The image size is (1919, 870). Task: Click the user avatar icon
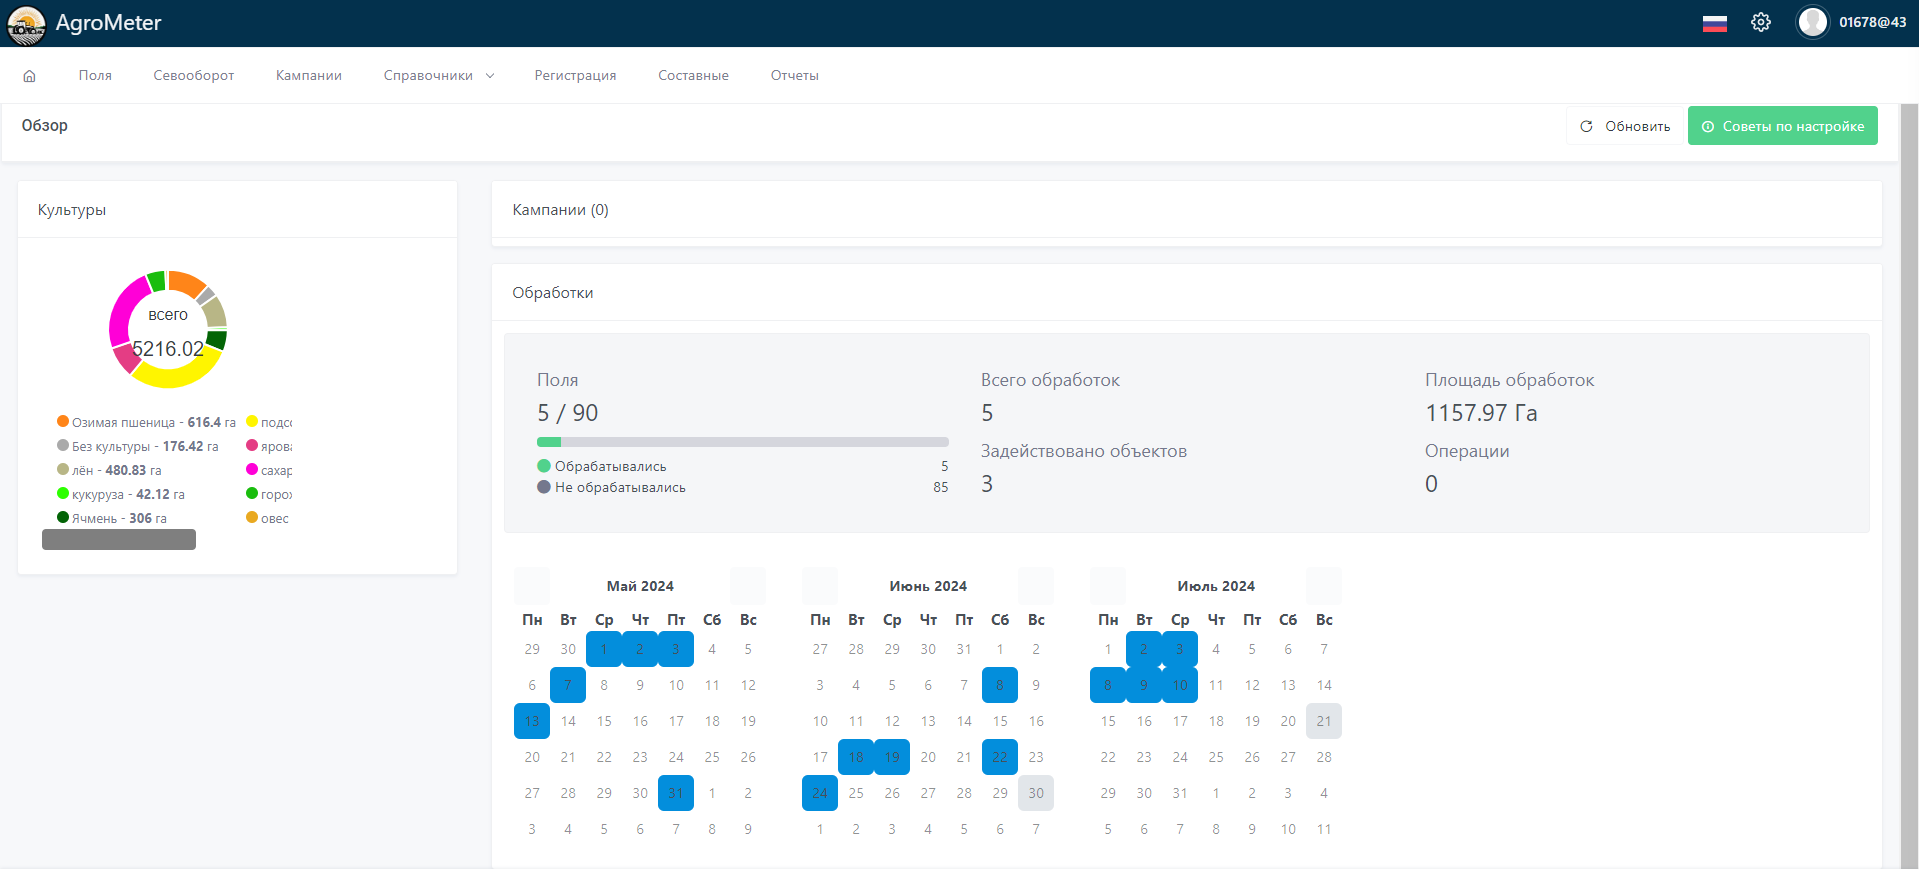click(x=1812, y=22)
